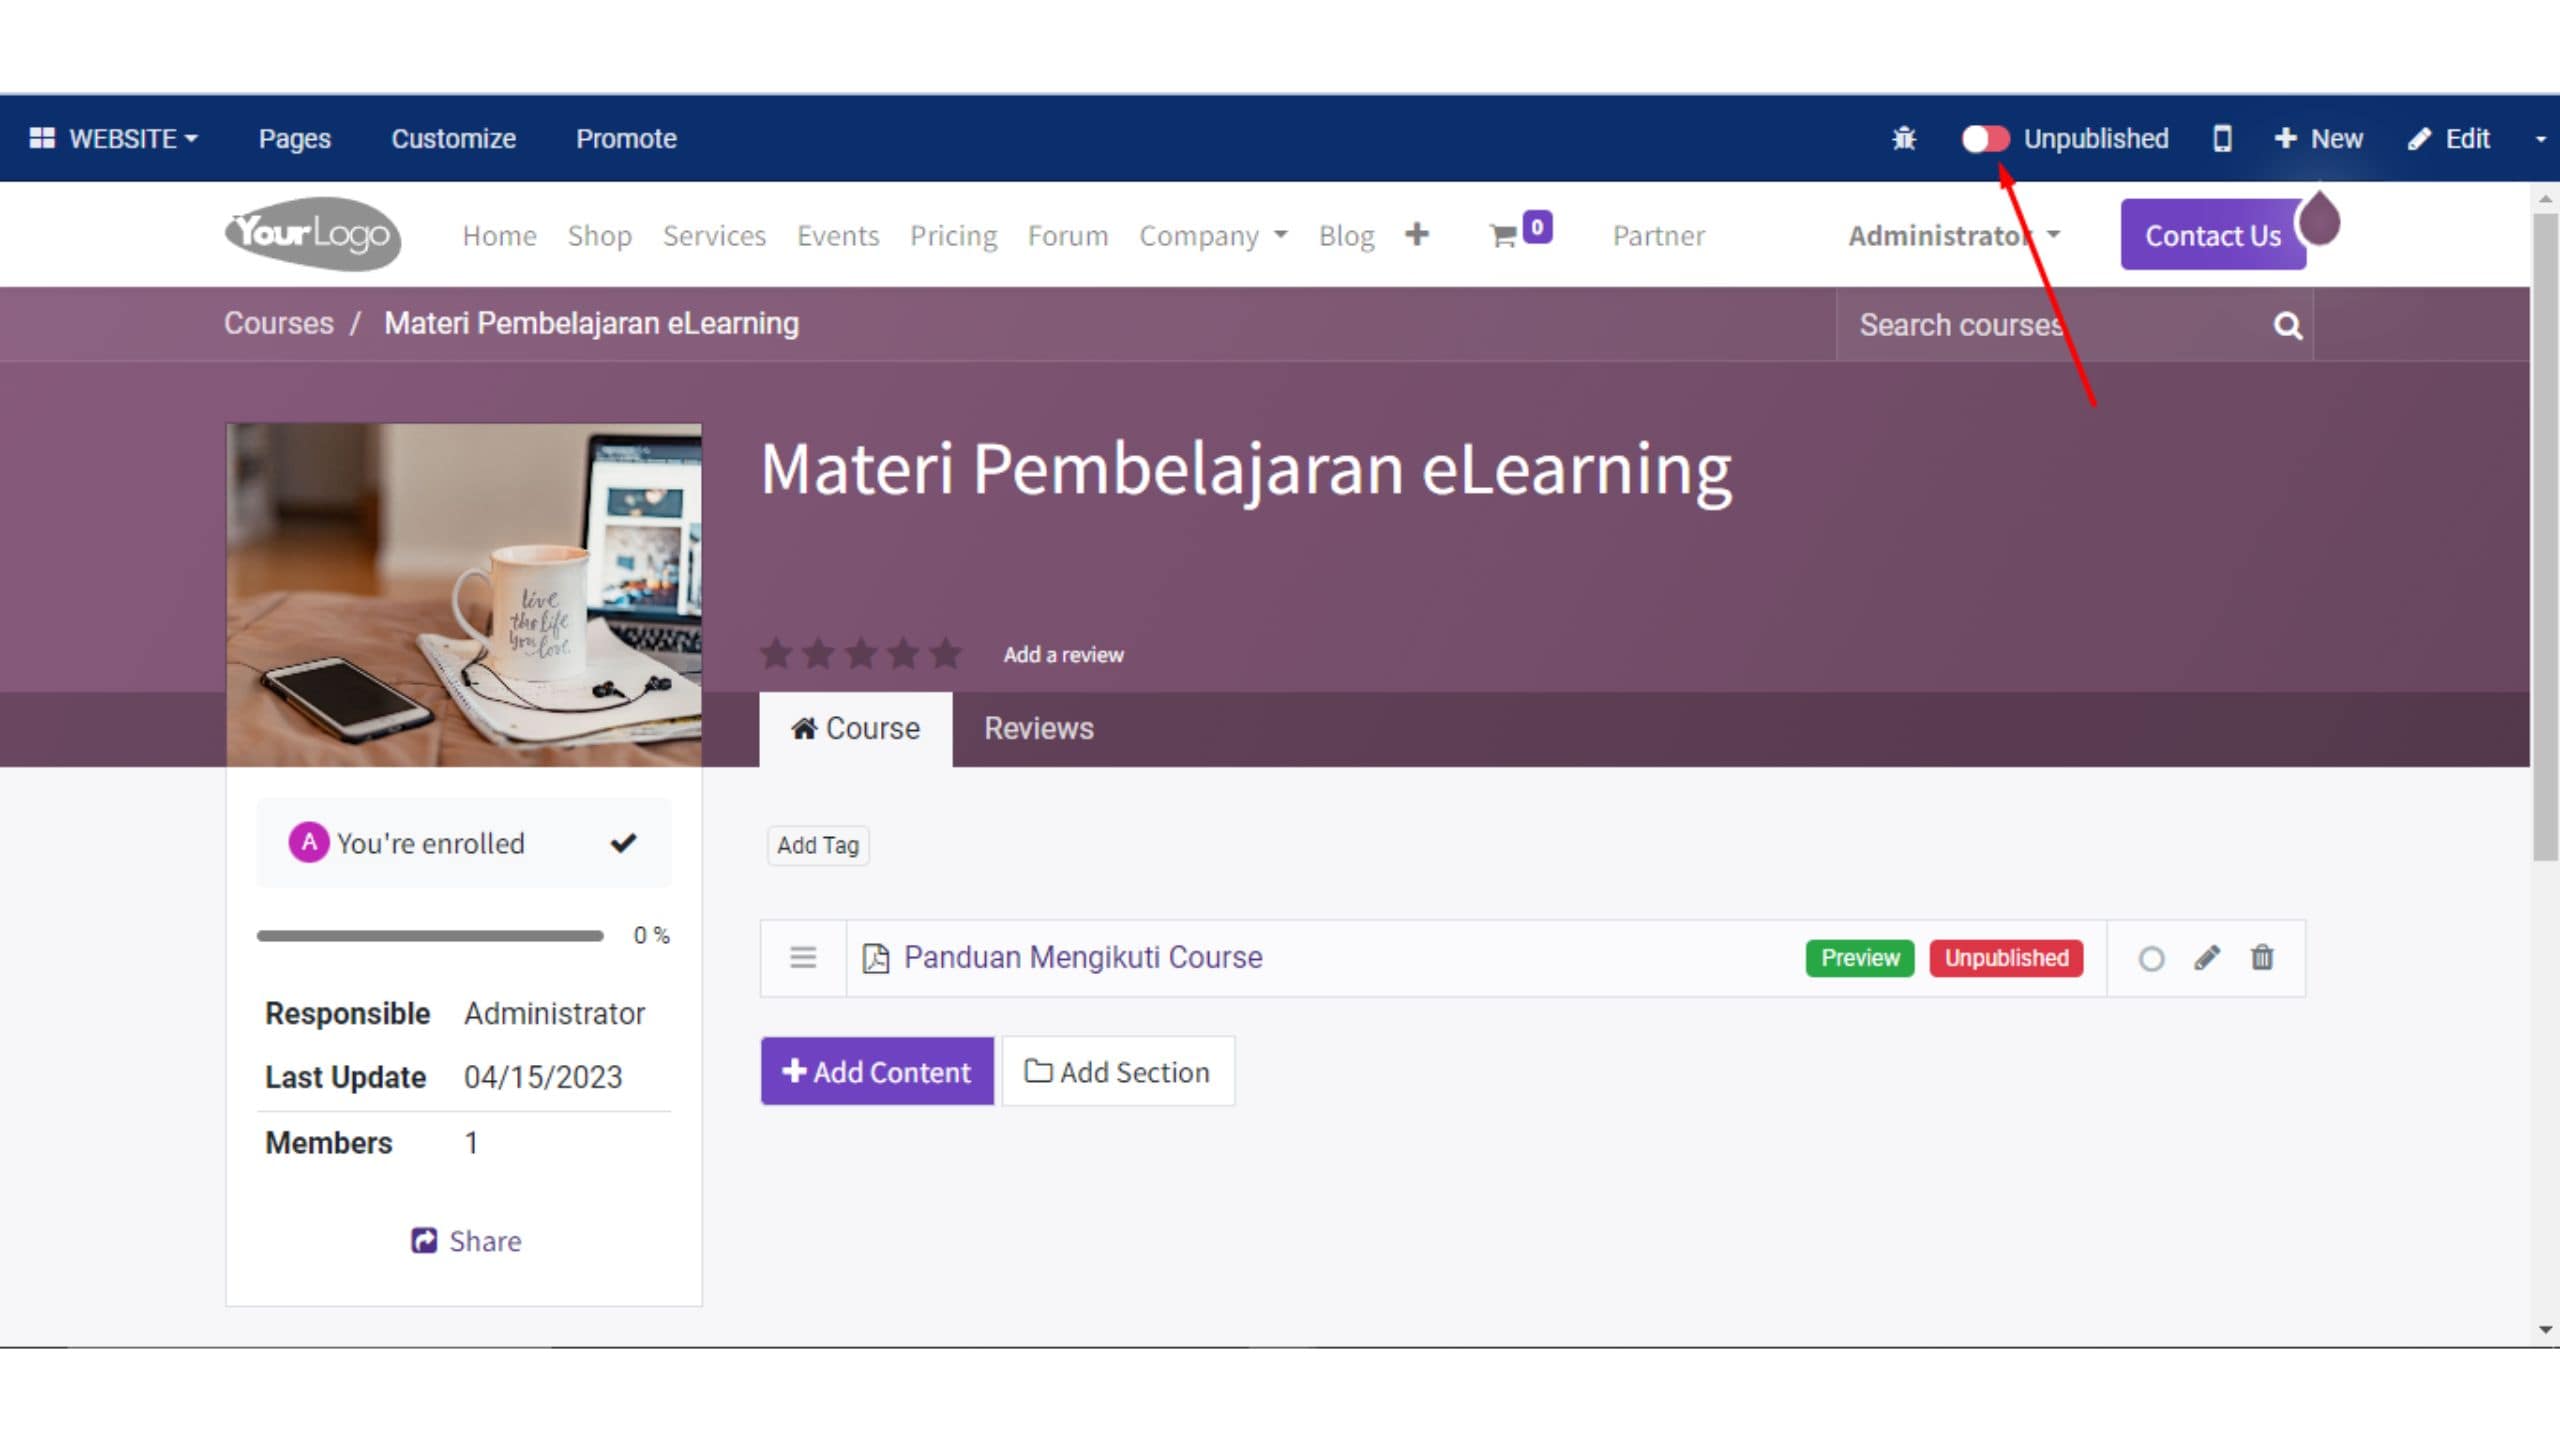
Task: Click the Edit pencil button
Action: coord(2448,138)
